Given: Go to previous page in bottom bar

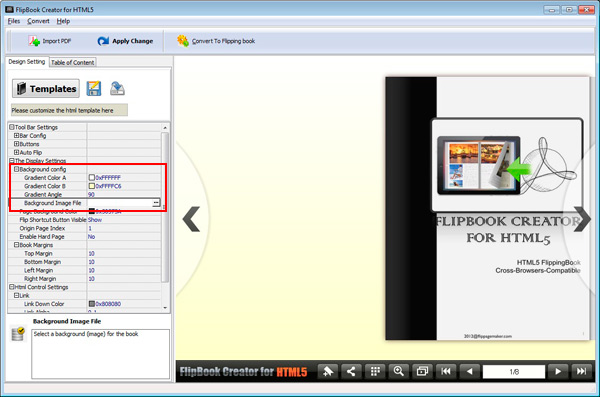Looking at the screenshot, I should (470, 371).
